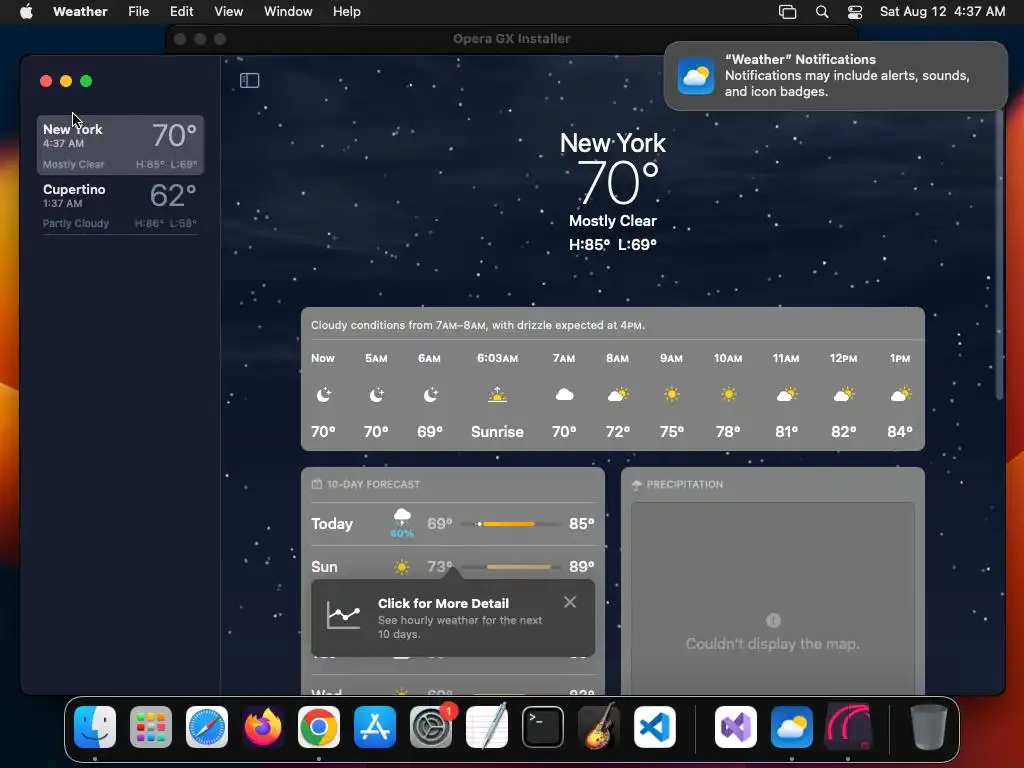Open the Edit menu
1024x768 pixels.
pos(182,12)
